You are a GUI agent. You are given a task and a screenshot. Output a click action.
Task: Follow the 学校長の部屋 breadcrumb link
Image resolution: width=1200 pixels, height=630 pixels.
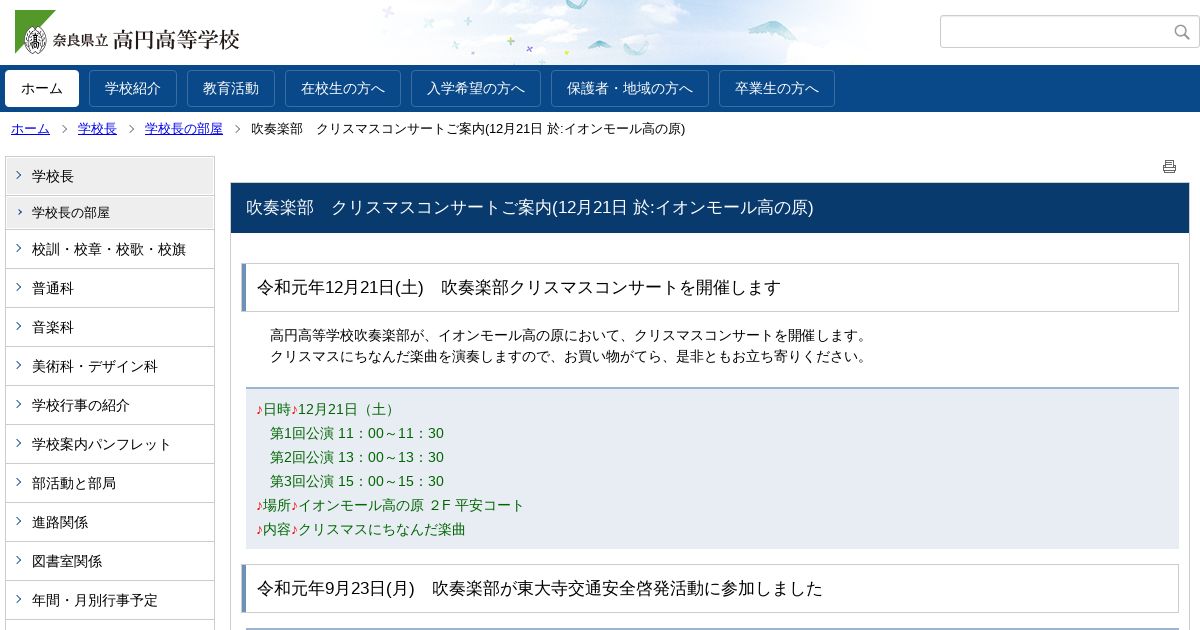click(184, 129)
